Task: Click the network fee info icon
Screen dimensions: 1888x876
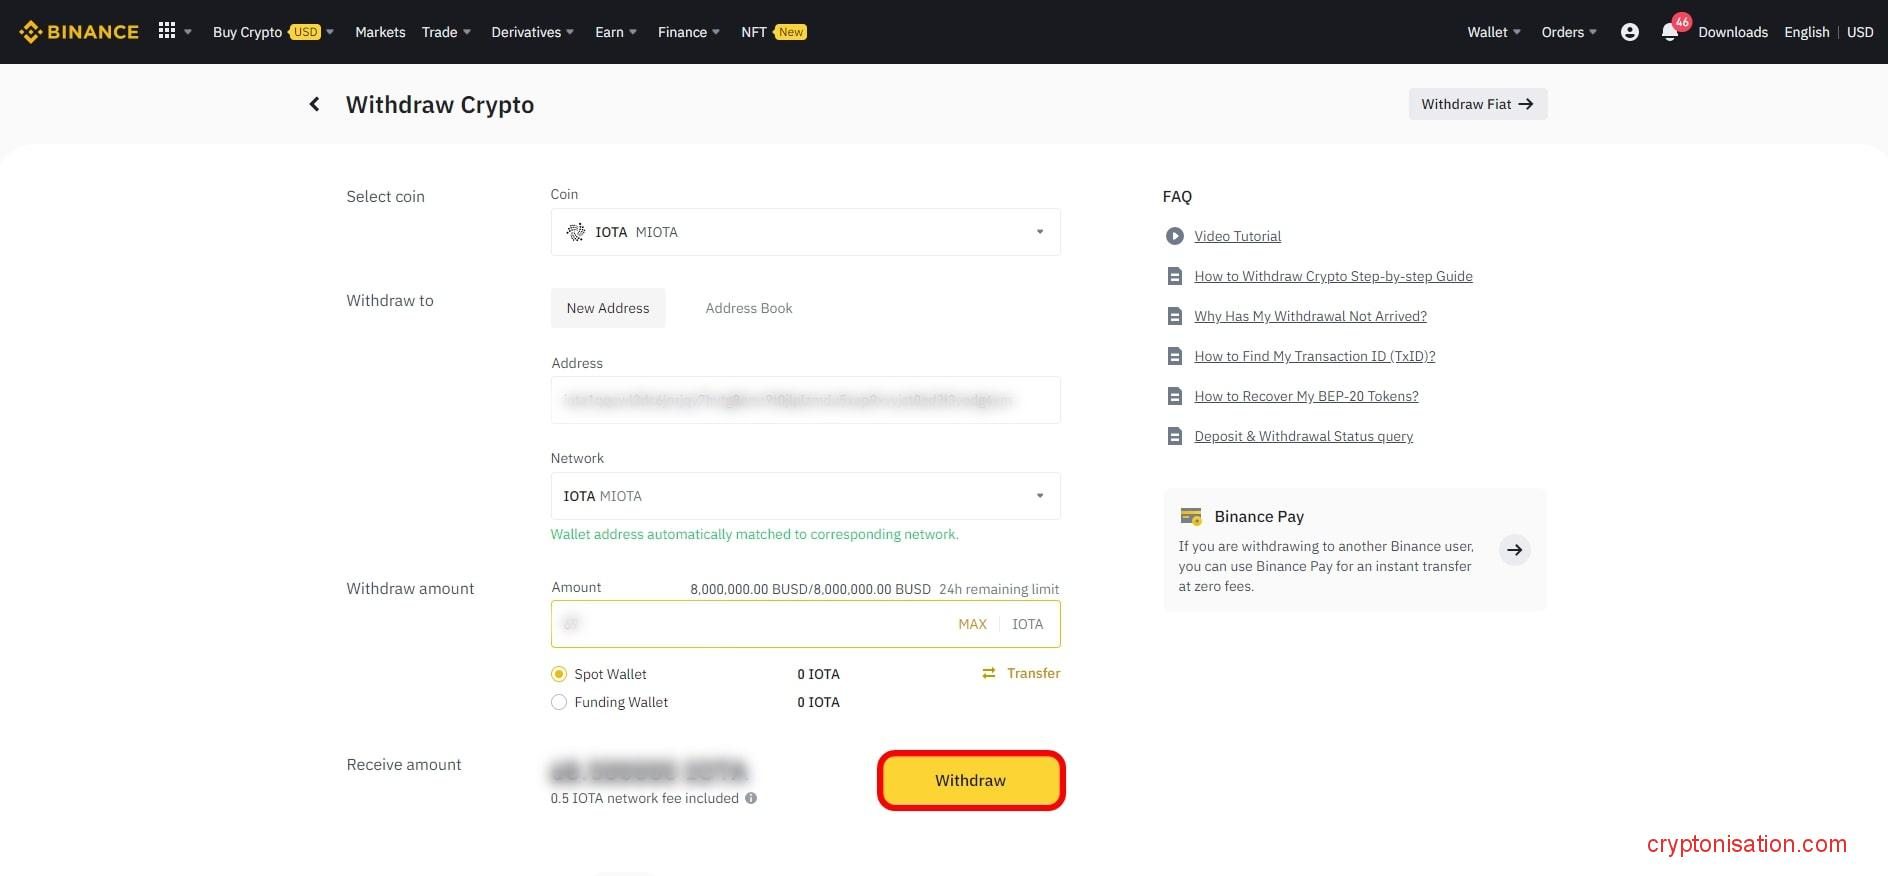Action: point(751,798)
